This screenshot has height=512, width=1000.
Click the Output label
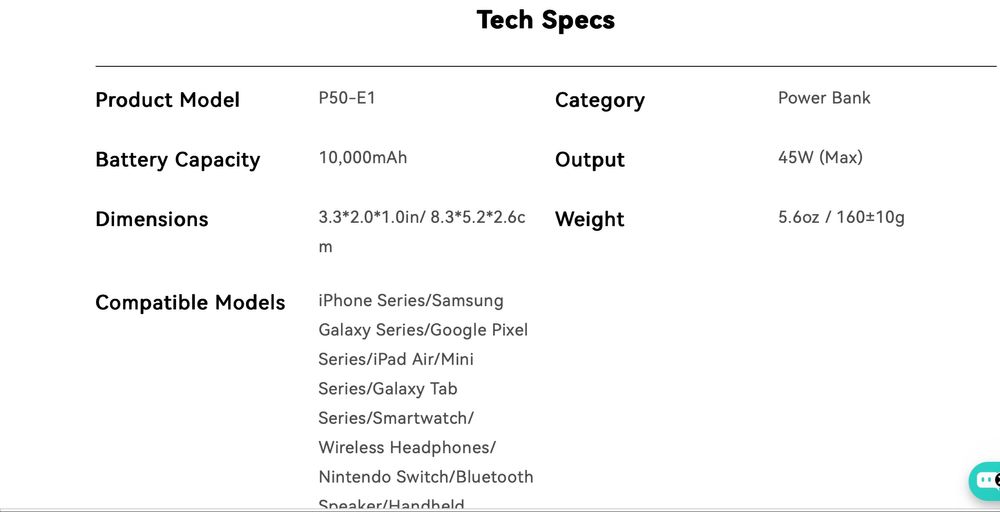tap(589, 160)
